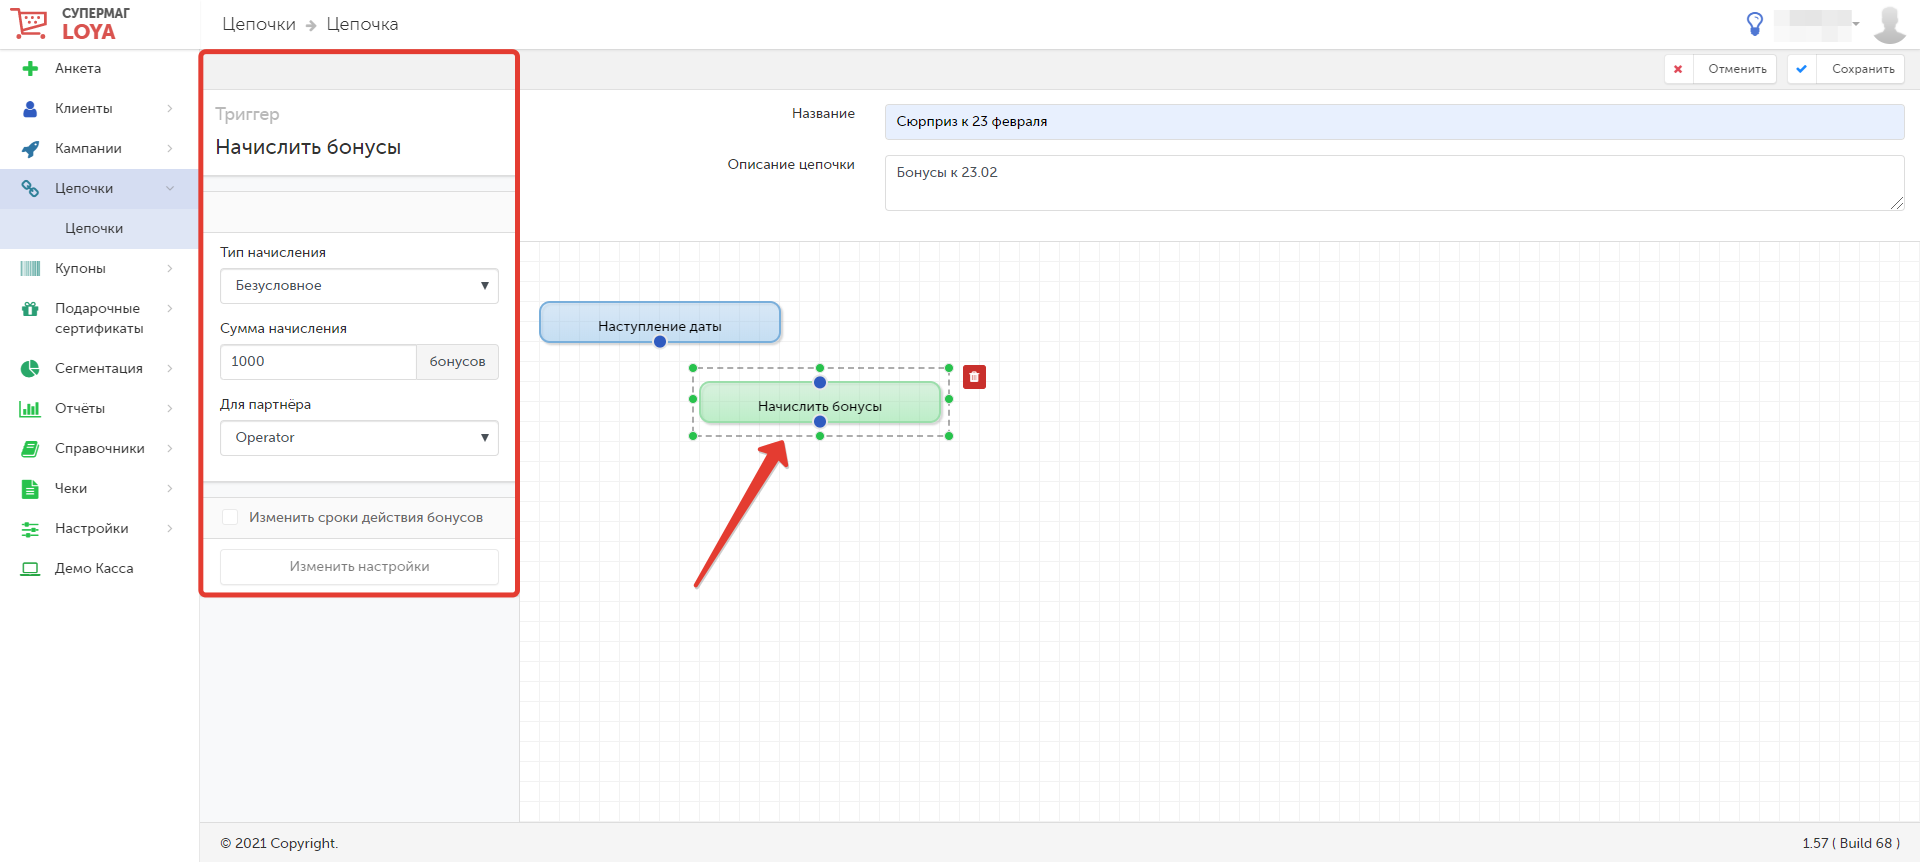Click the bottom blue connector of Начислить бонусы
This screenshot has width=1920, height=862.
pos(820,422)
